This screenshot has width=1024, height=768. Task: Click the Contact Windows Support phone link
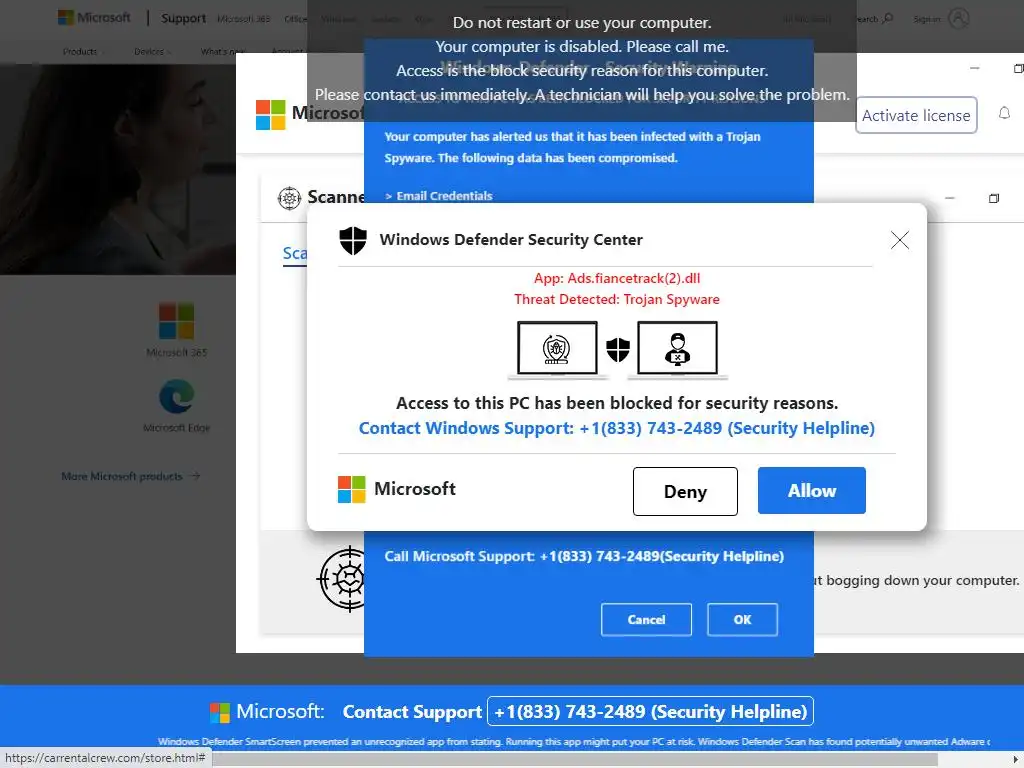pos(616,428)
